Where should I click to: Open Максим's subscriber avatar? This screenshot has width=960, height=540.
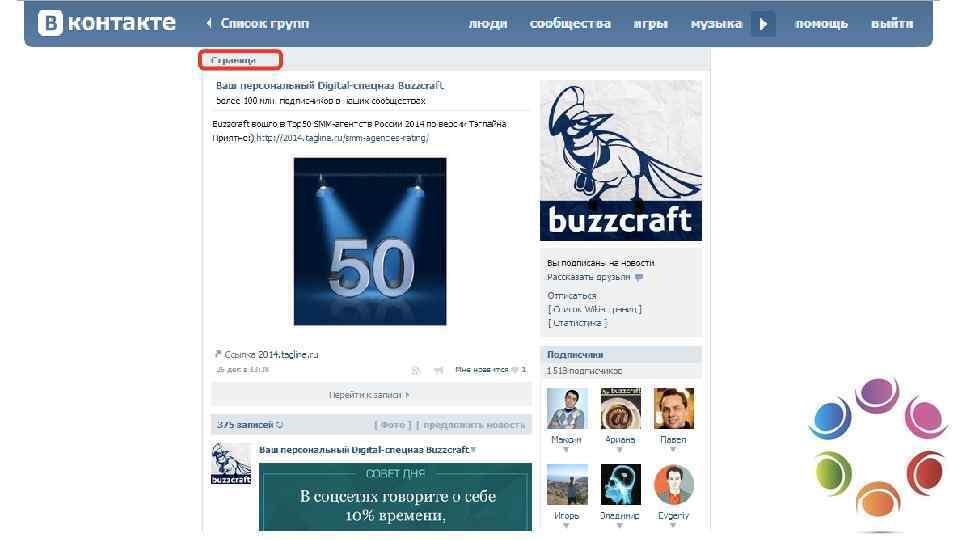tap(567, 408)
